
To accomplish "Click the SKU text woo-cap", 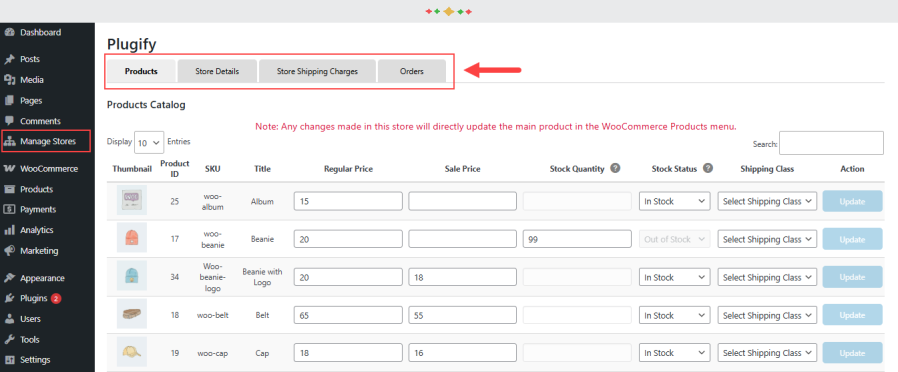I will (212, 353).
